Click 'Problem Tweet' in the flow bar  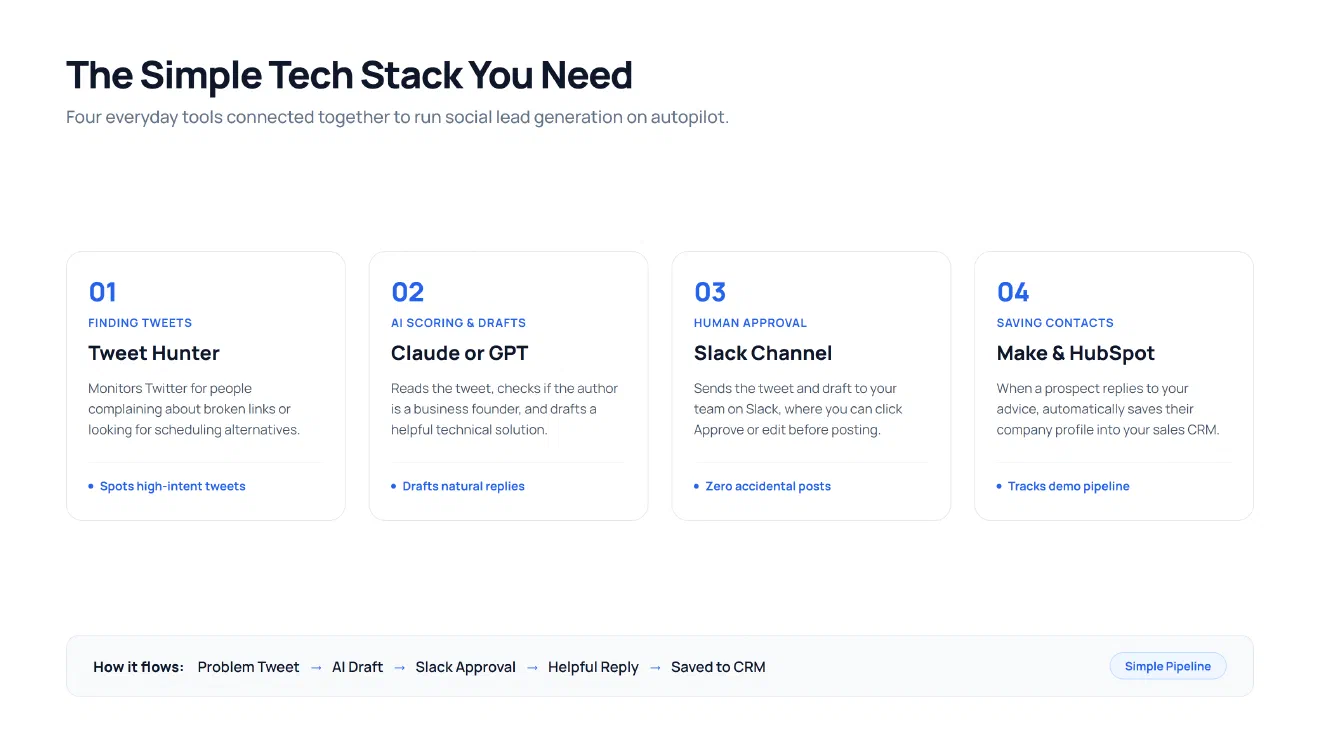(249, 667)
